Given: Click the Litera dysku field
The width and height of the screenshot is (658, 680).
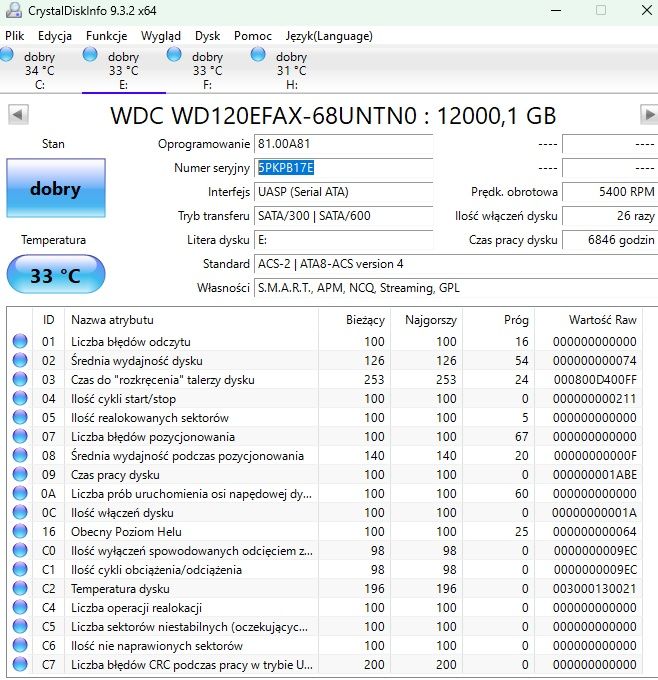Looking at the screenshot, I should pyautogui.click(x=344, y=240).
